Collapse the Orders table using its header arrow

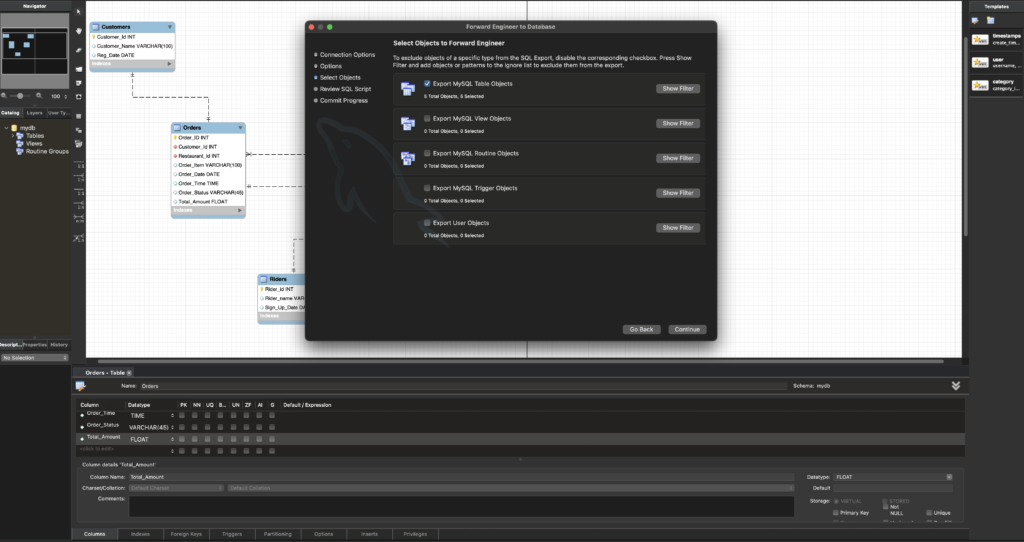240,128
